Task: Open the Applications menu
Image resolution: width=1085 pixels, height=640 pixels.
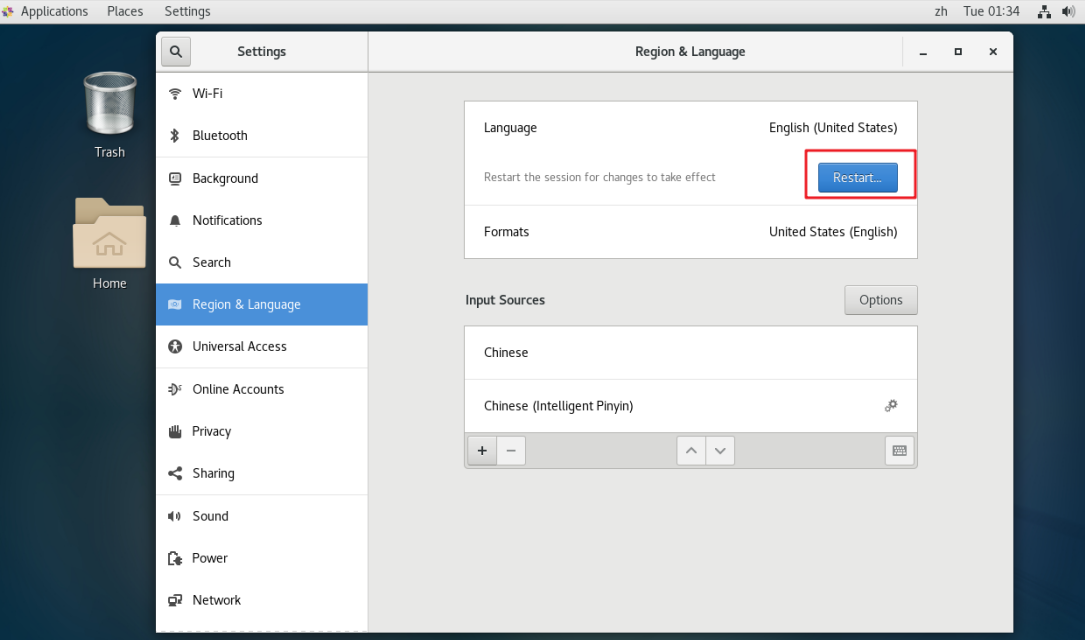Action: [x=47, y=11]
